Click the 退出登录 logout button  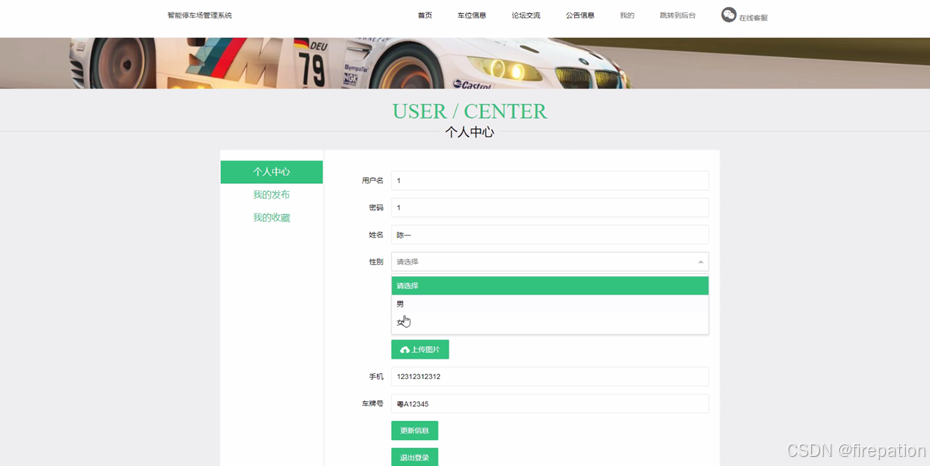pos(415,457)
